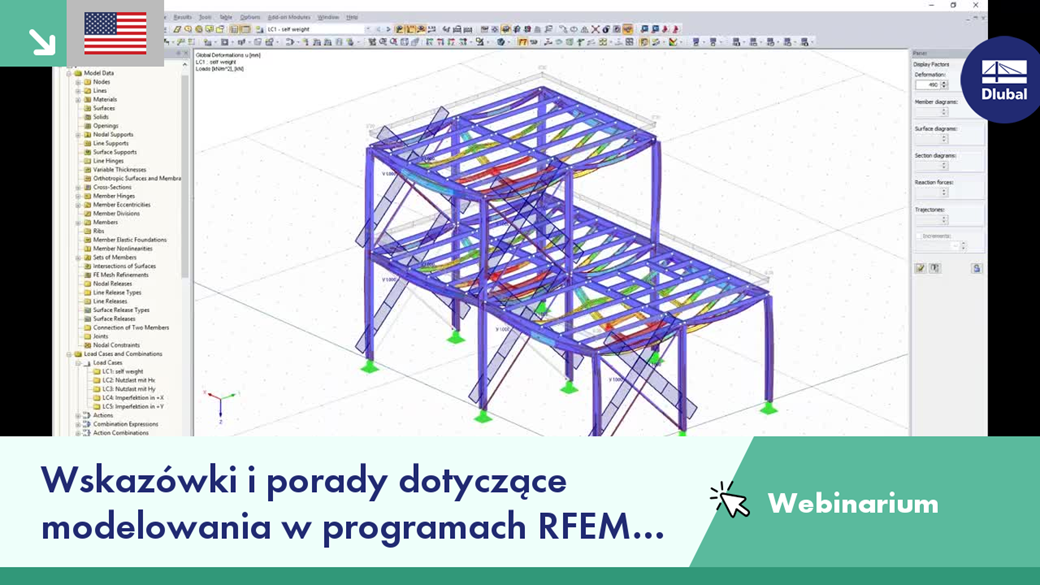1040x585 pixels.
Task: Click the LC1: self weight folder icon
Action: 96,371
